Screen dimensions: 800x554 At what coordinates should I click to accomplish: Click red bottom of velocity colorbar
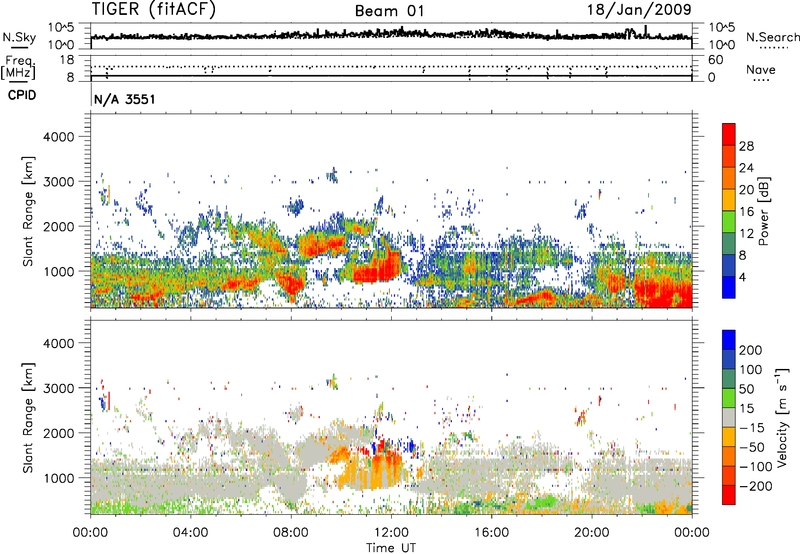click(x=729, y=495)
